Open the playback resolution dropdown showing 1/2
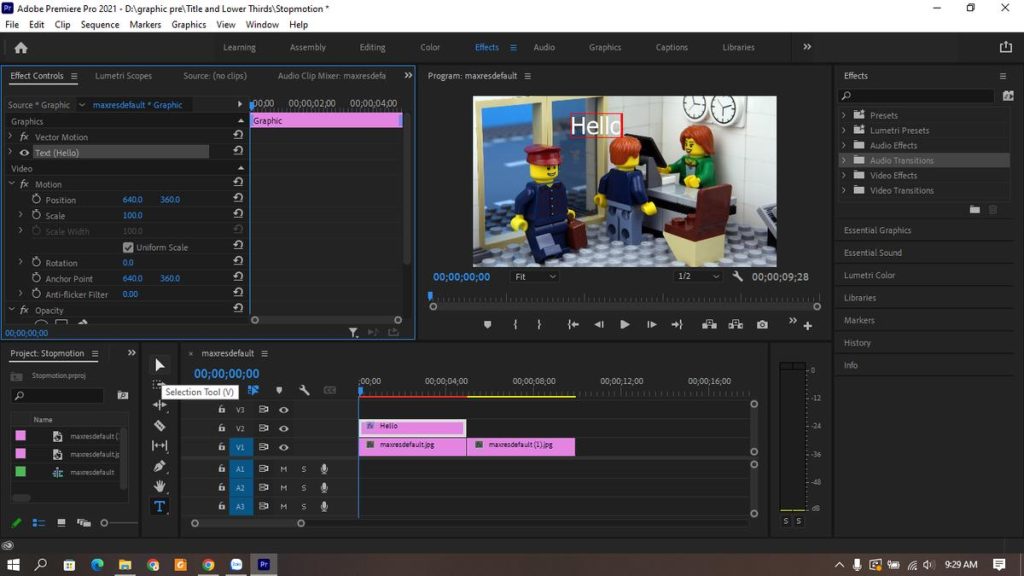1024x576 pixels. (697, 278)
